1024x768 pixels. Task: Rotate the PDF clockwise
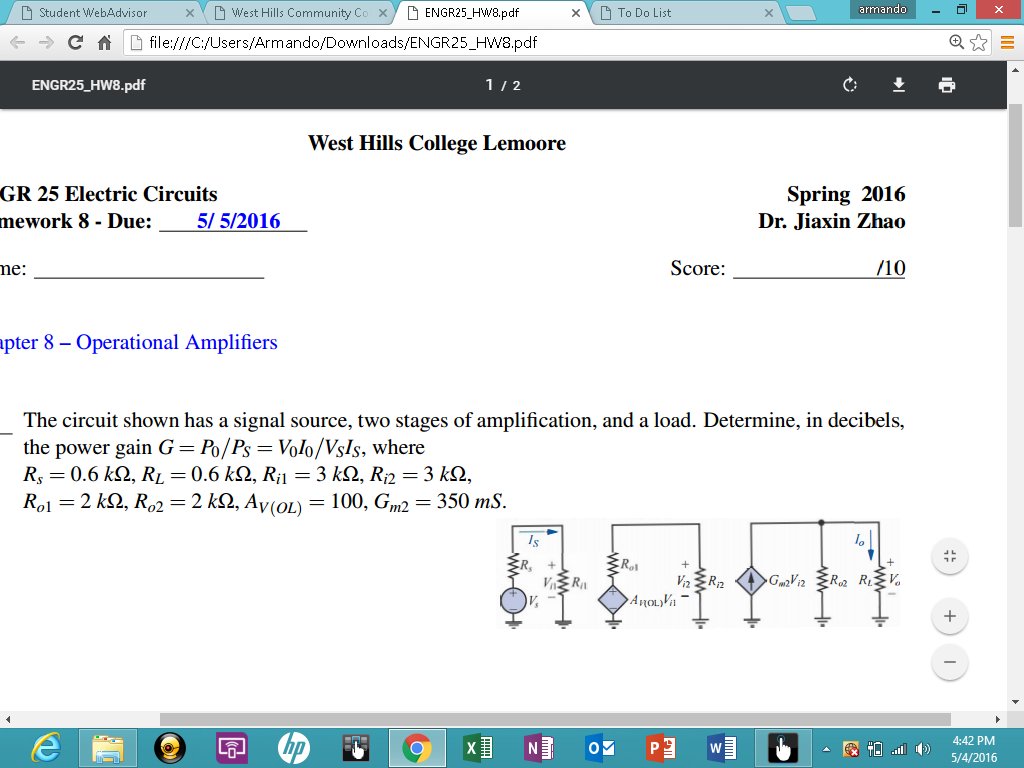(x=849, y=85)
